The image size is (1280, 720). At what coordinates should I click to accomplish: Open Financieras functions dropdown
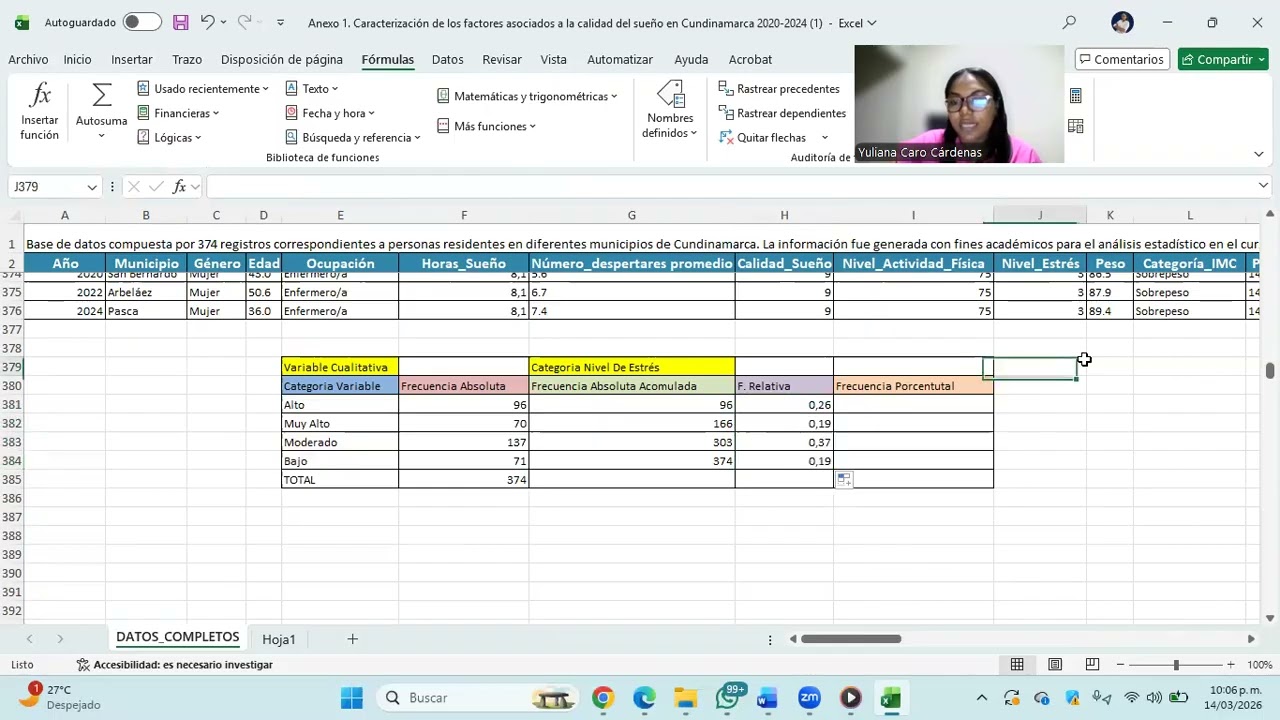pyautogui.click(x=178, y=113)
